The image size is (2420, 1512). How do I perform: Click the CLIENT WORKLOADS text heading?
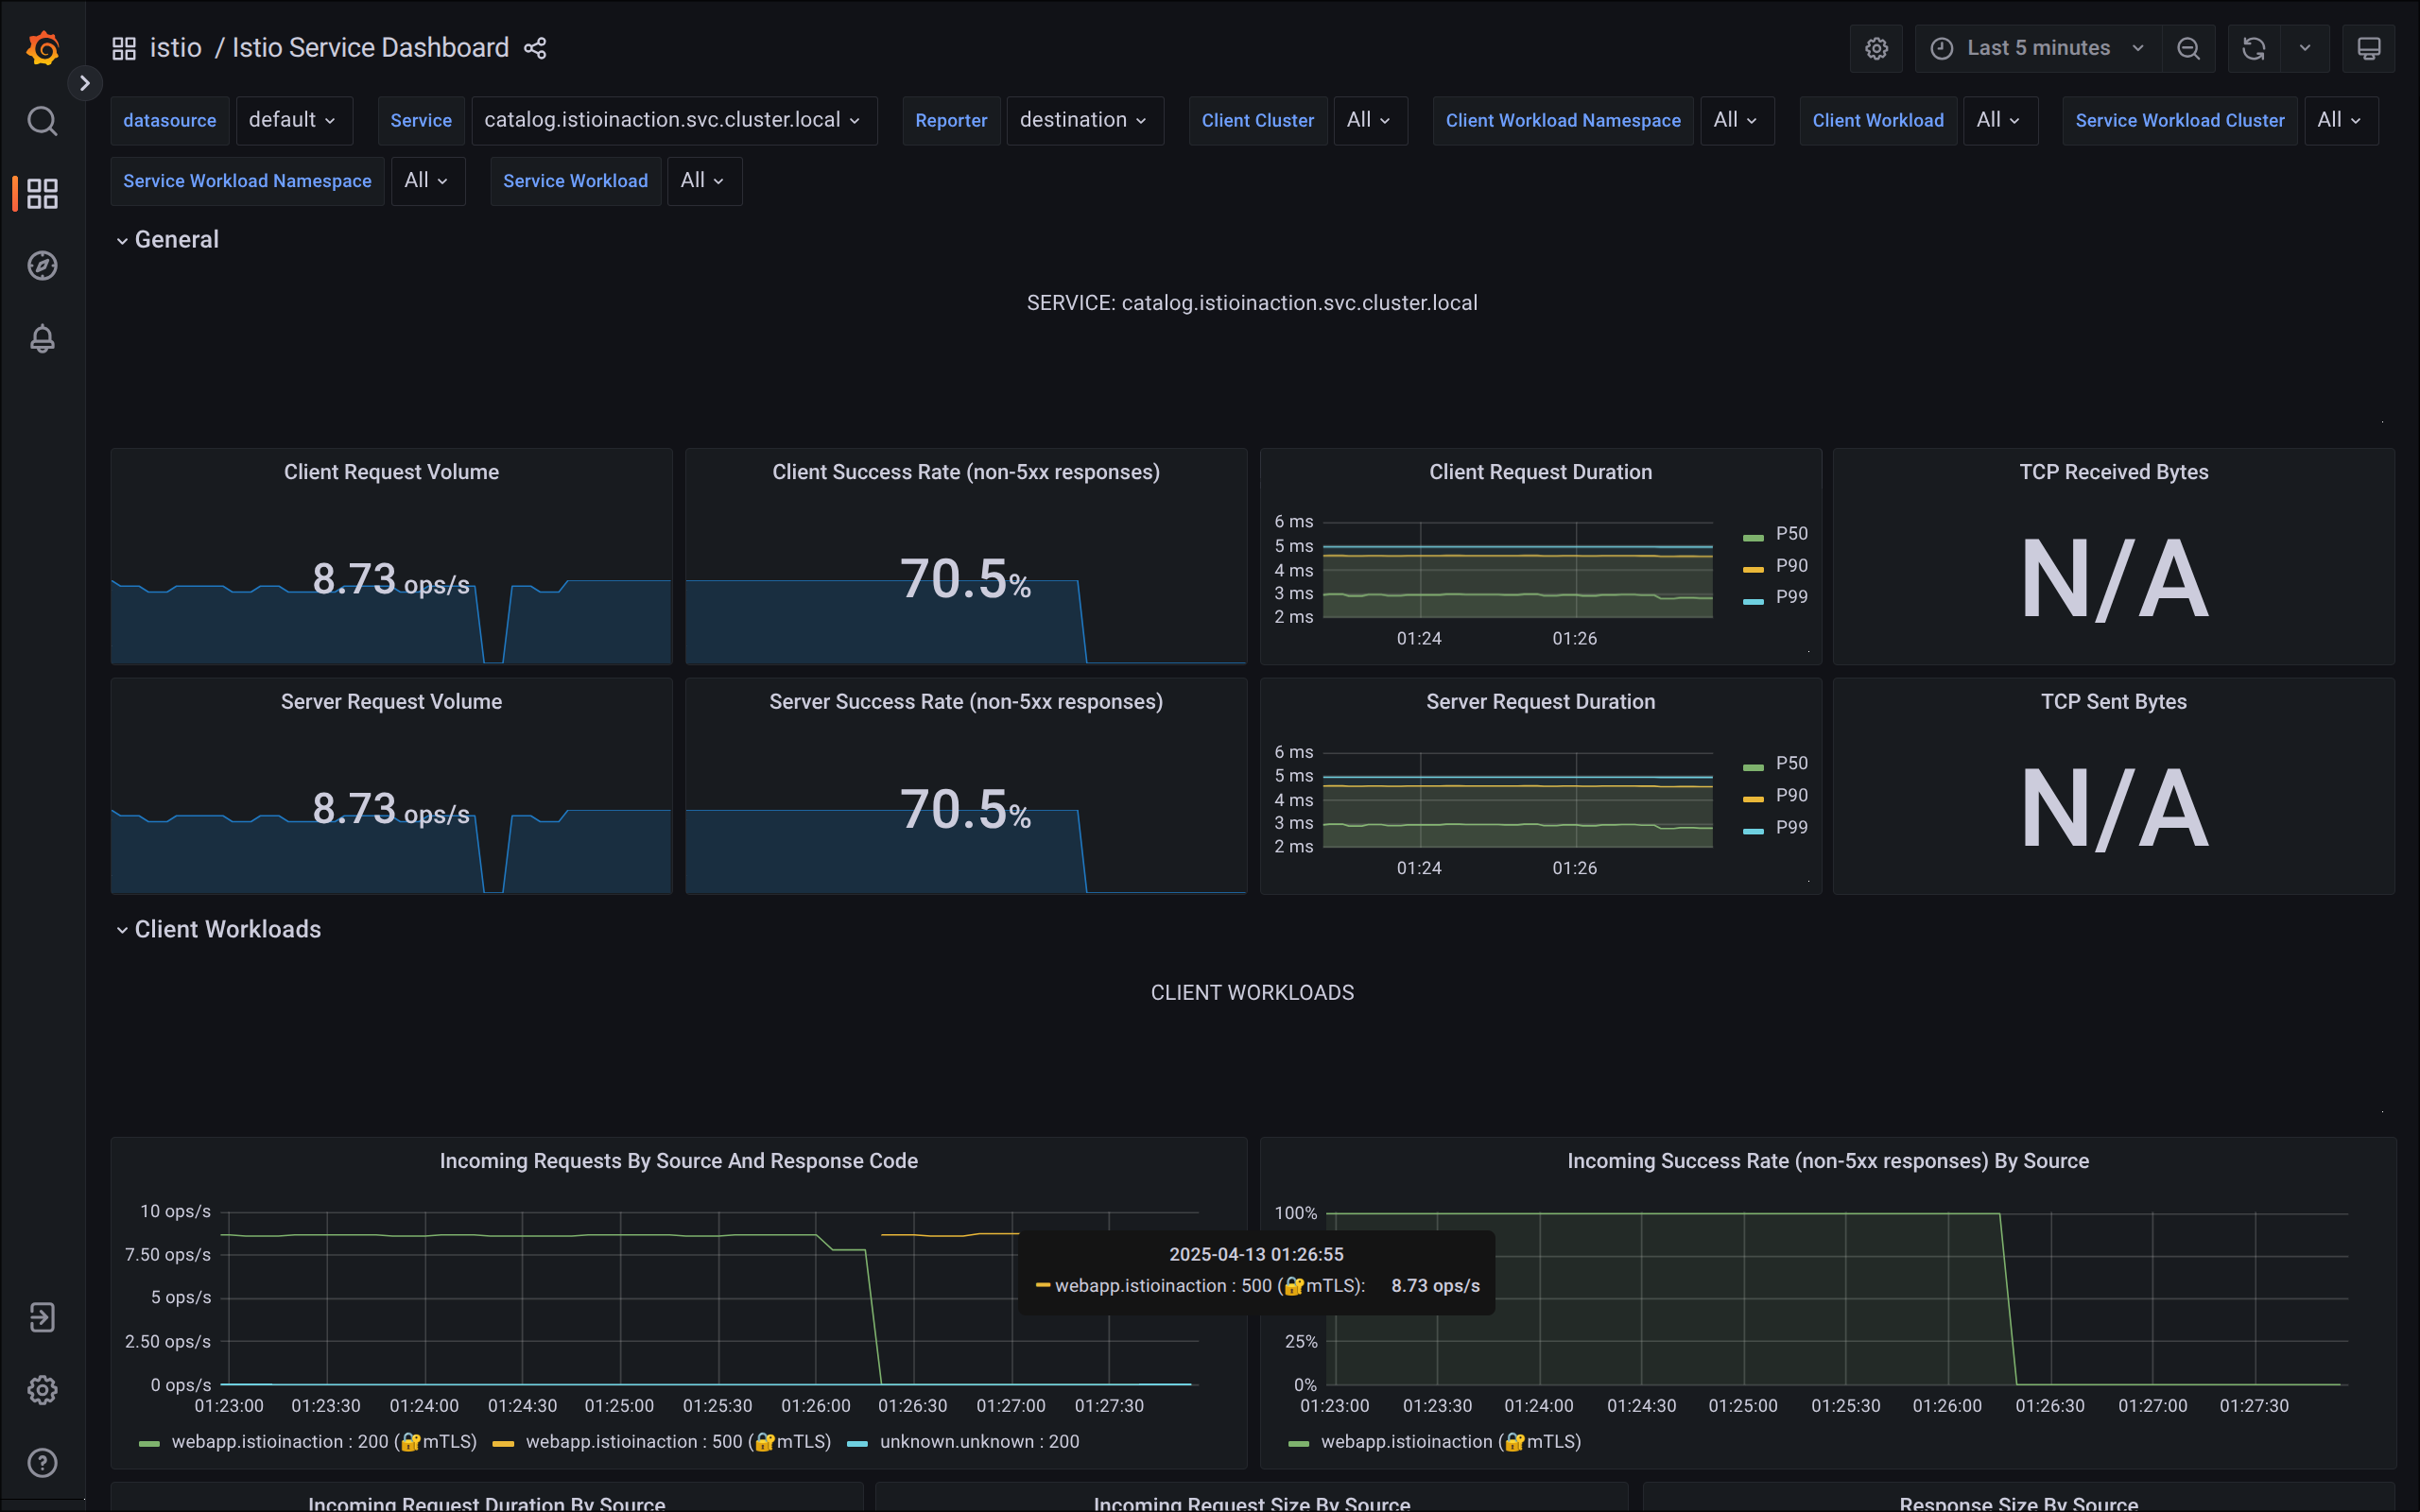tap(1252, 993)
